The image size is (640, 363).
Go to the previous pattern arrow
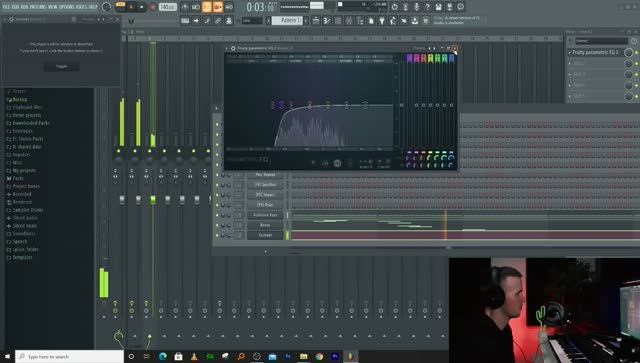(x=269, y=20)
